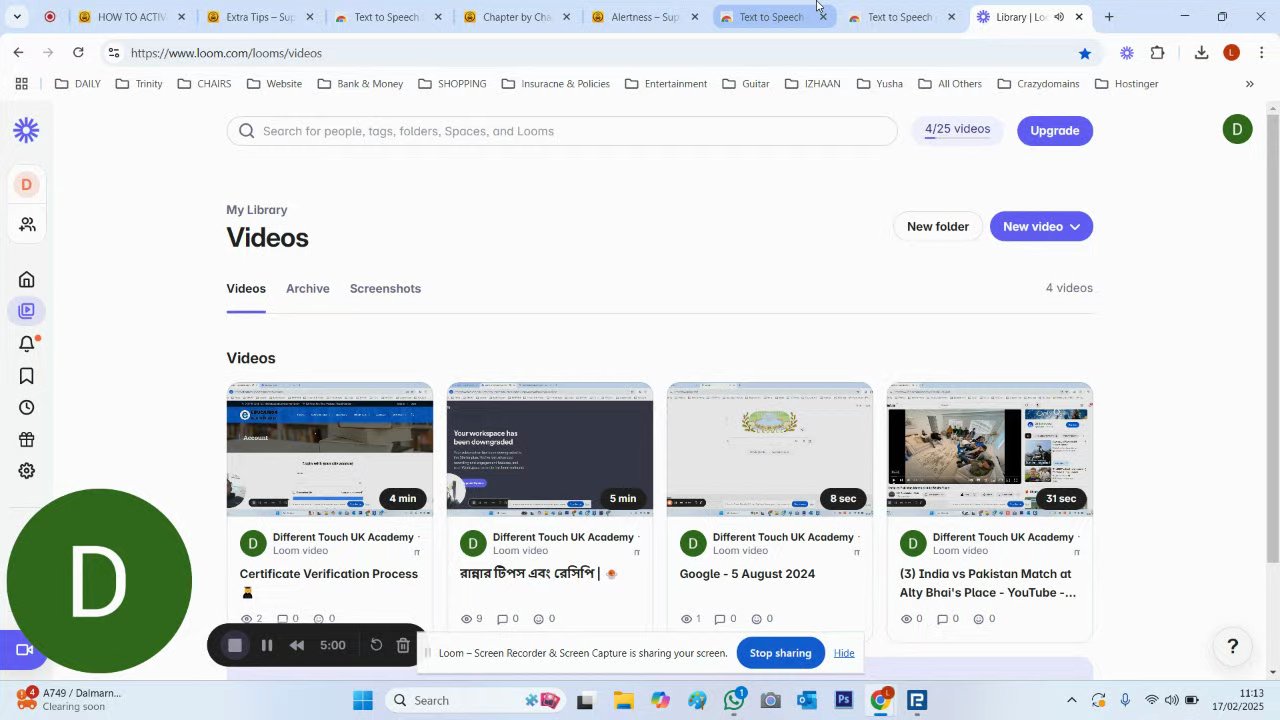Image resolution: width=1280 pixels, height=720 pixels.
Task: Open WhatsApp from taskbar
Action: click(735, 700)
